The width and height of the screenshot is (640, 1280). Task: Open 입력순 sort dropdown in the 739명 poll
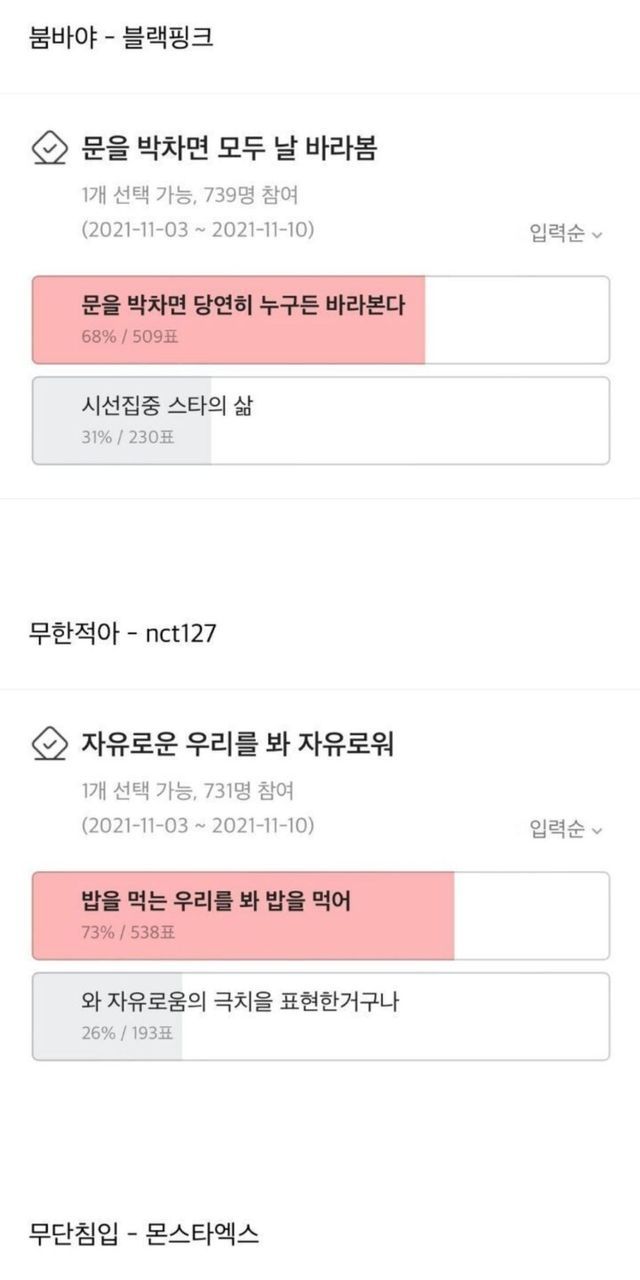point(566,234)
